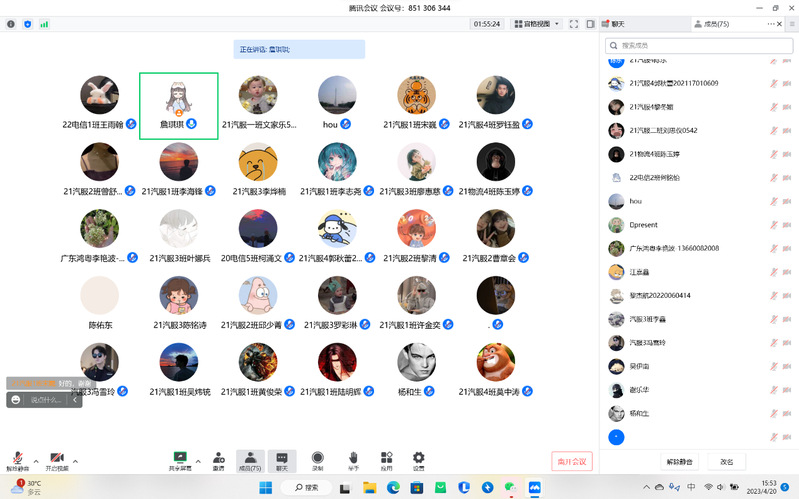Open the 宫格视图 layout dropdown
799x499 pixels.
(535, 23)
